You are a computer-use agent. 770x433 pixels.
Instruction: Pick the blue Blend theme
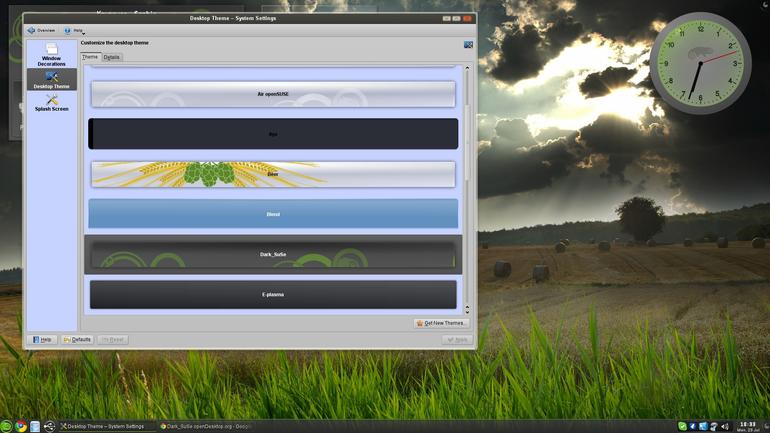pos(273,214)
